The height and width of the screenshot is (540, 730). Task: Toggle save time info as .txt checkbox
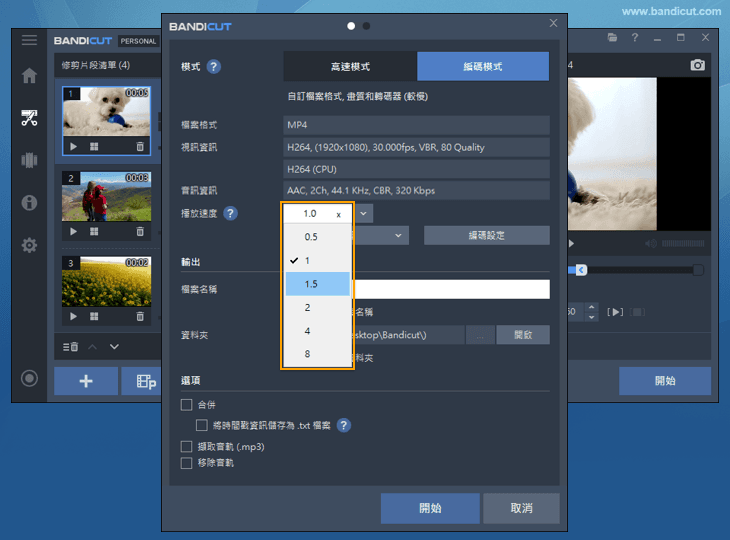(202, 425)
